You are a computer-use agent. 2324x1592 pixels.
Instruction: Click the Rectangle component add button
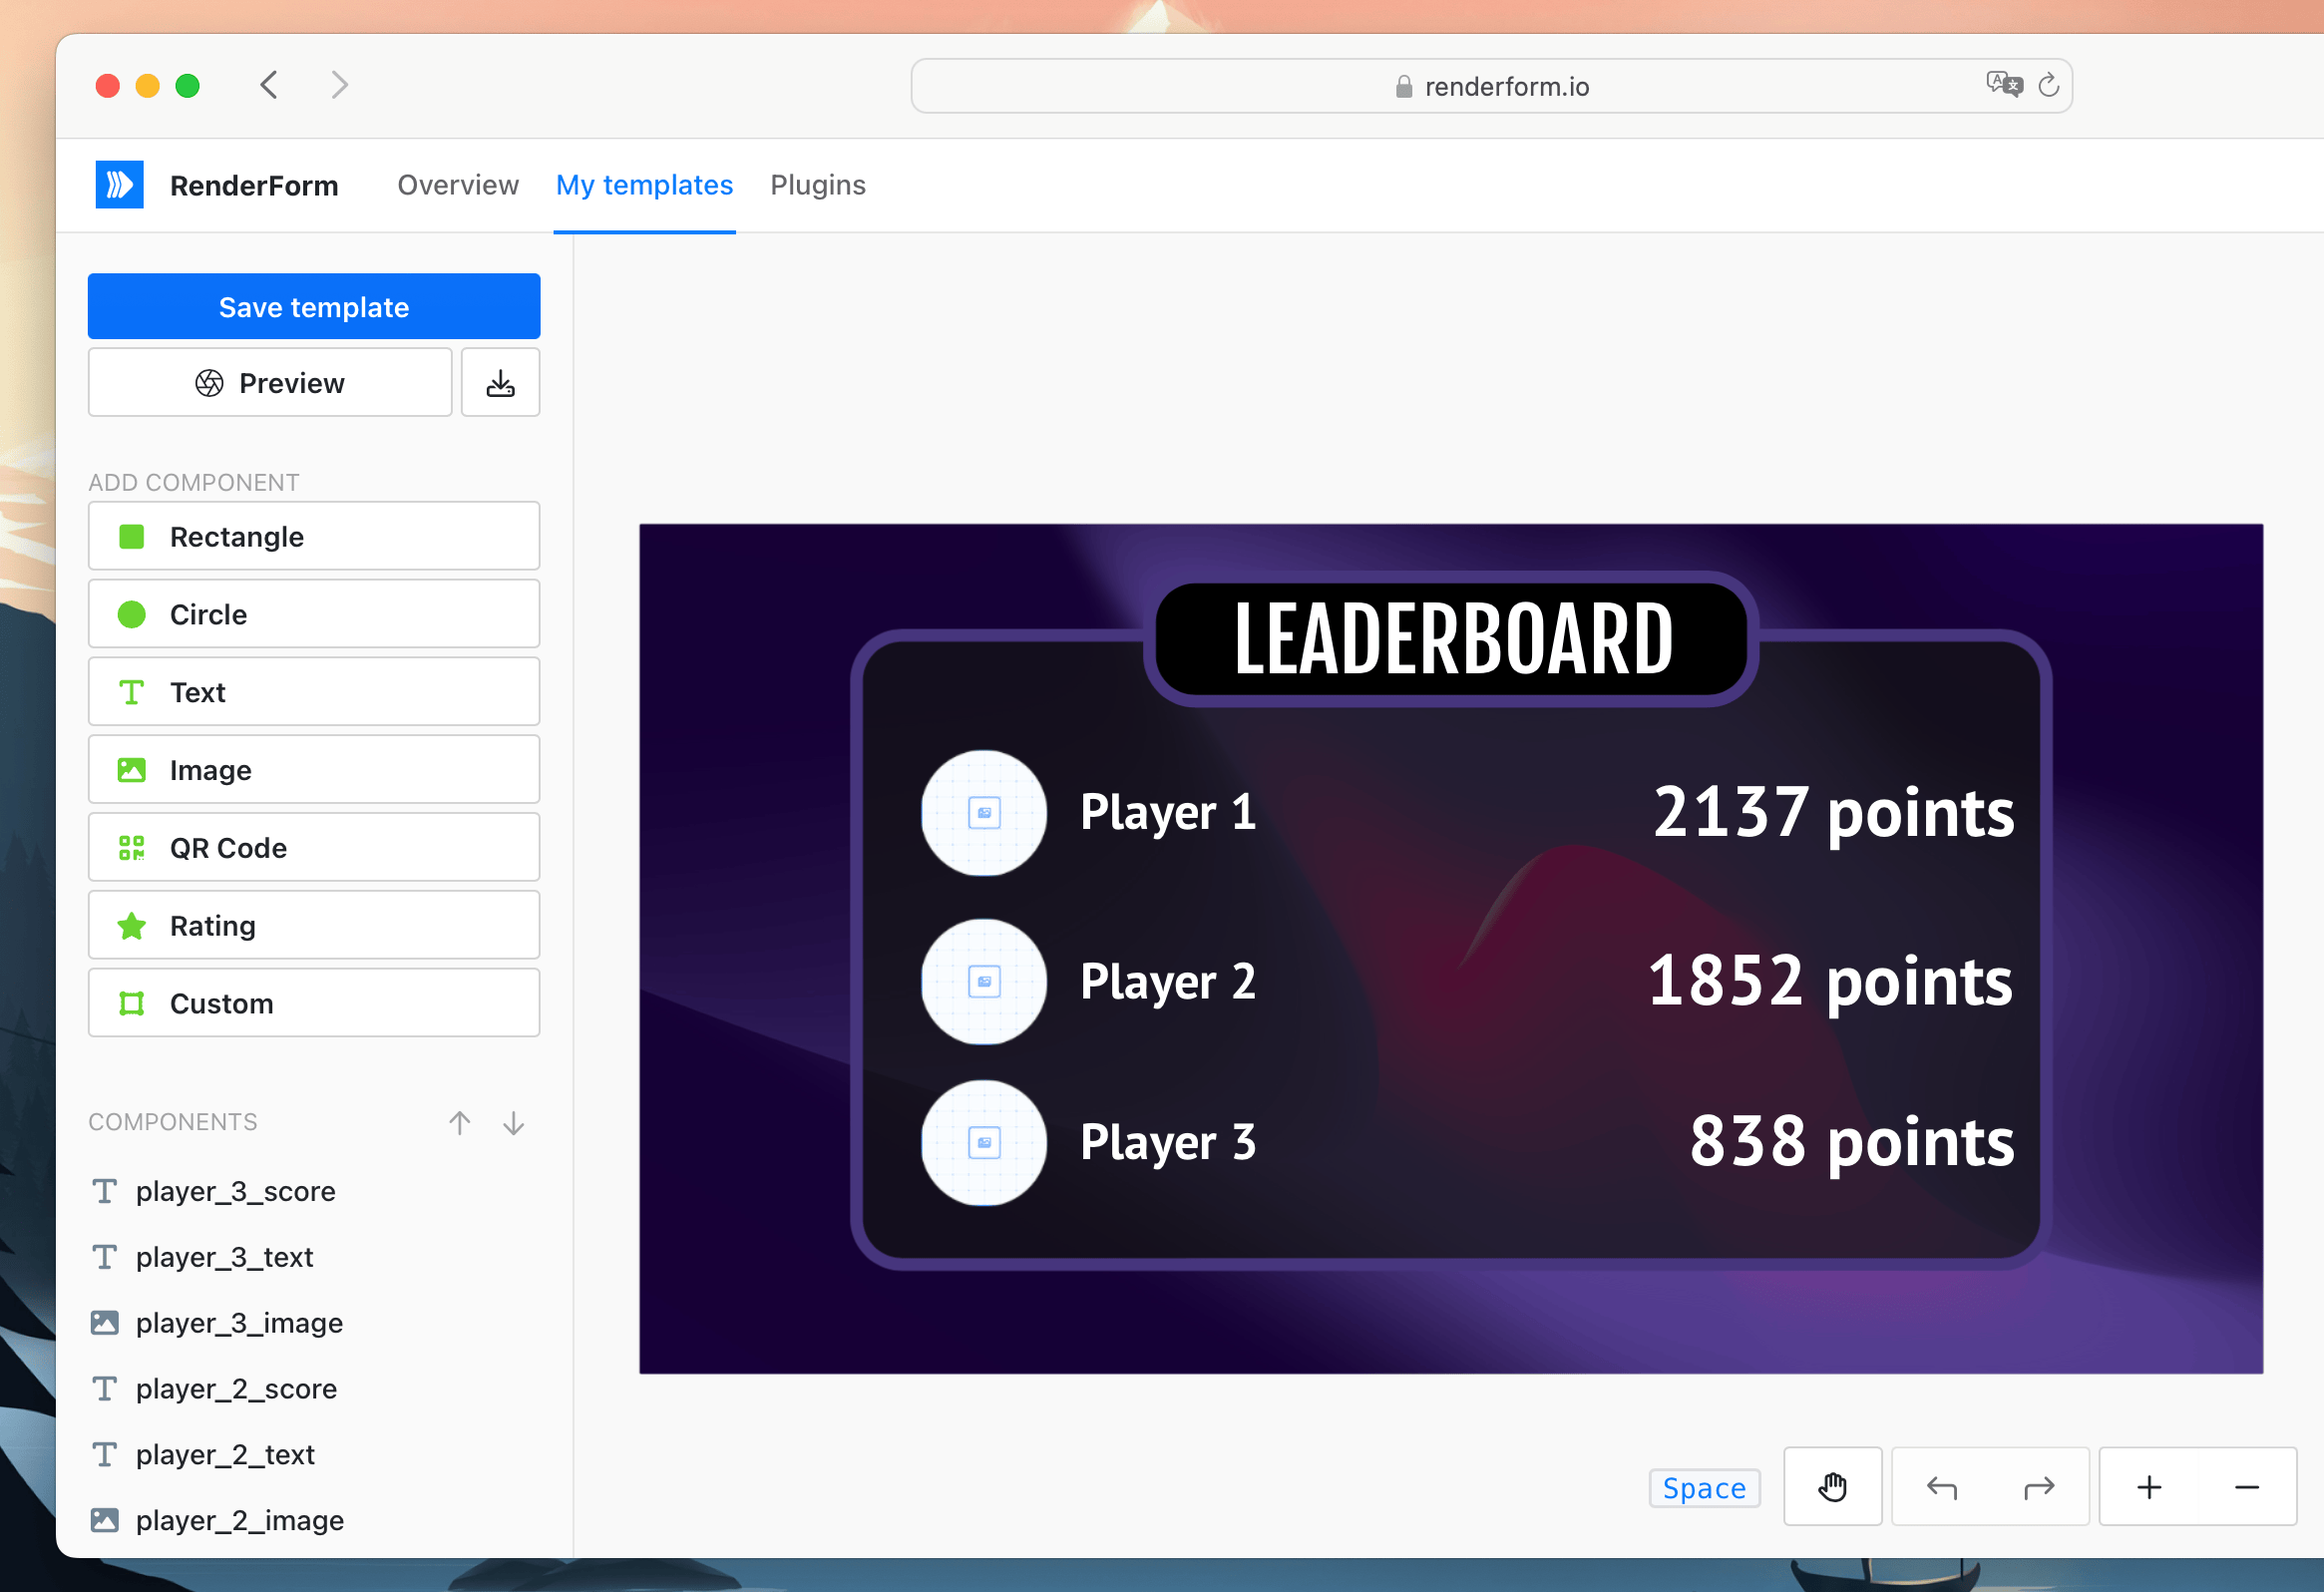point(314,537)
